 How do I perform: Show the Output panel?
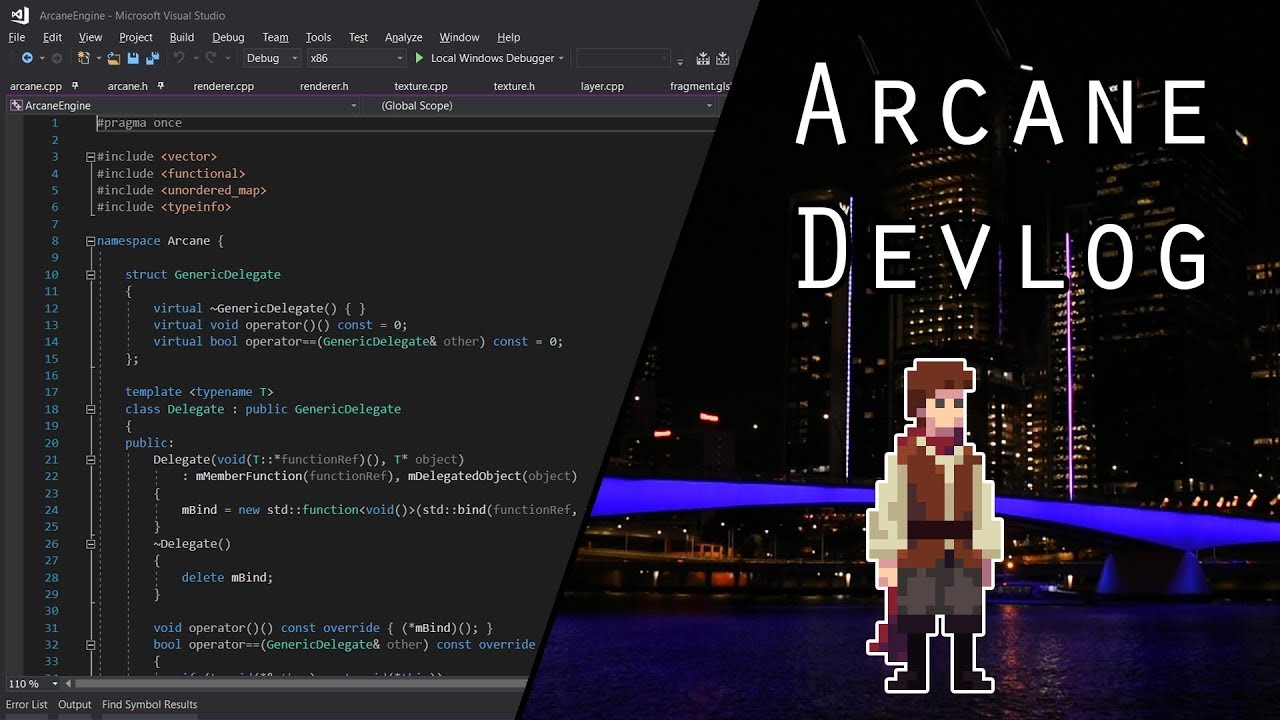[x=75, y=705]
